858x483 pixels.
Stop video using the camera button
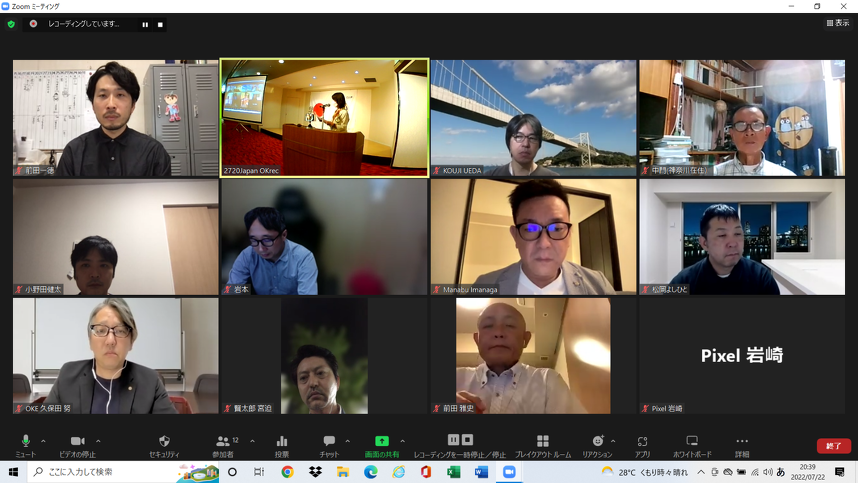click(x=77, y=443)
